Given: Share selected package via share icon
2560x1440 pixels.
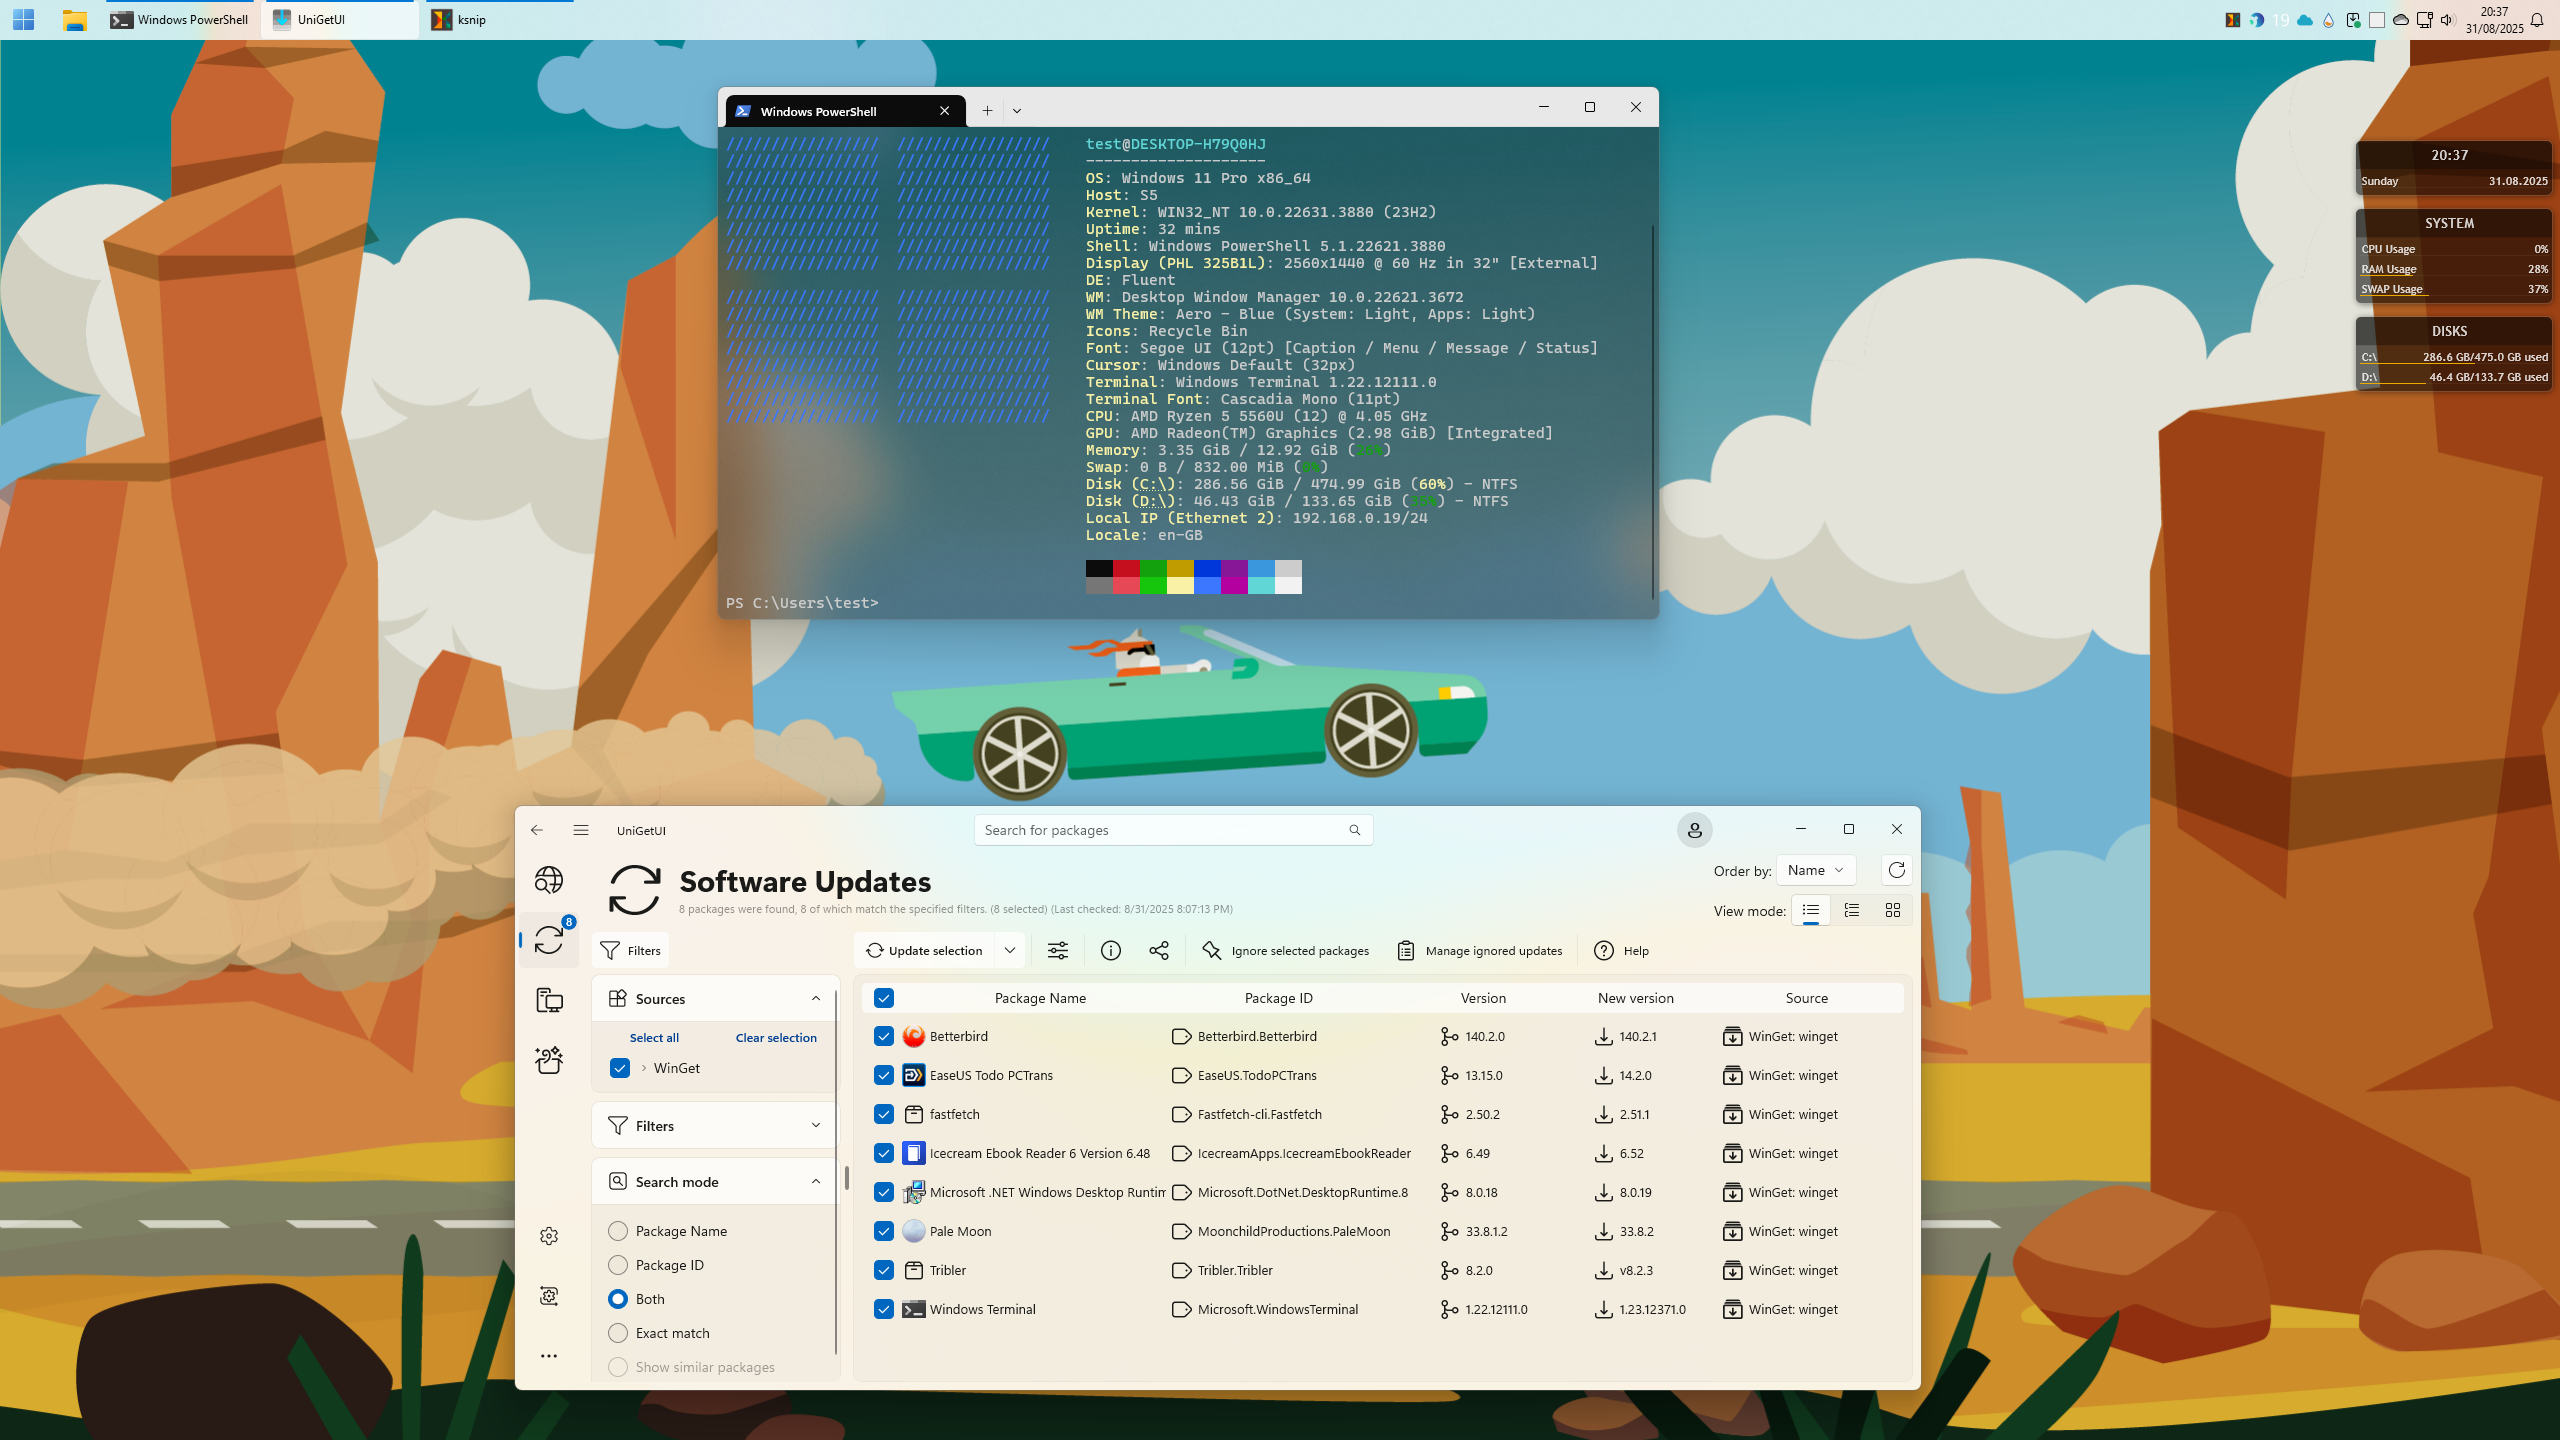Looking at the screenshot, I should 1159,951.
